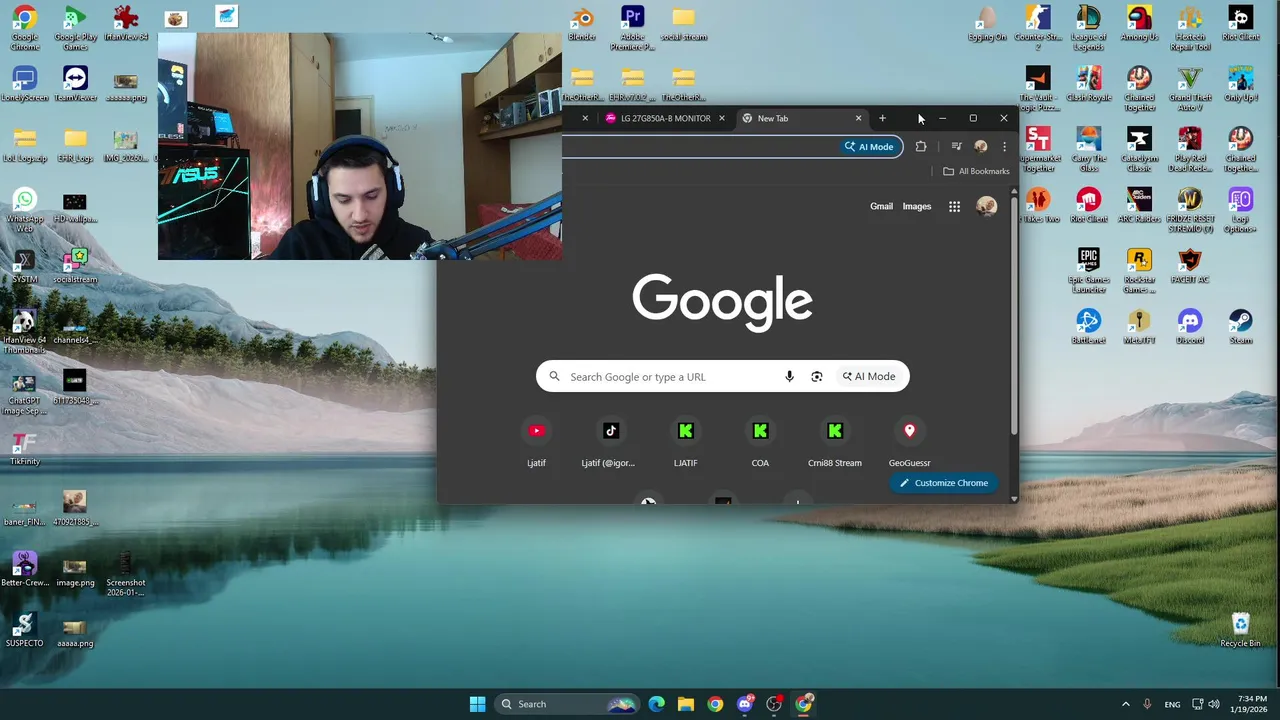
Task: Click the Images link
Action: tap(917, 207)
